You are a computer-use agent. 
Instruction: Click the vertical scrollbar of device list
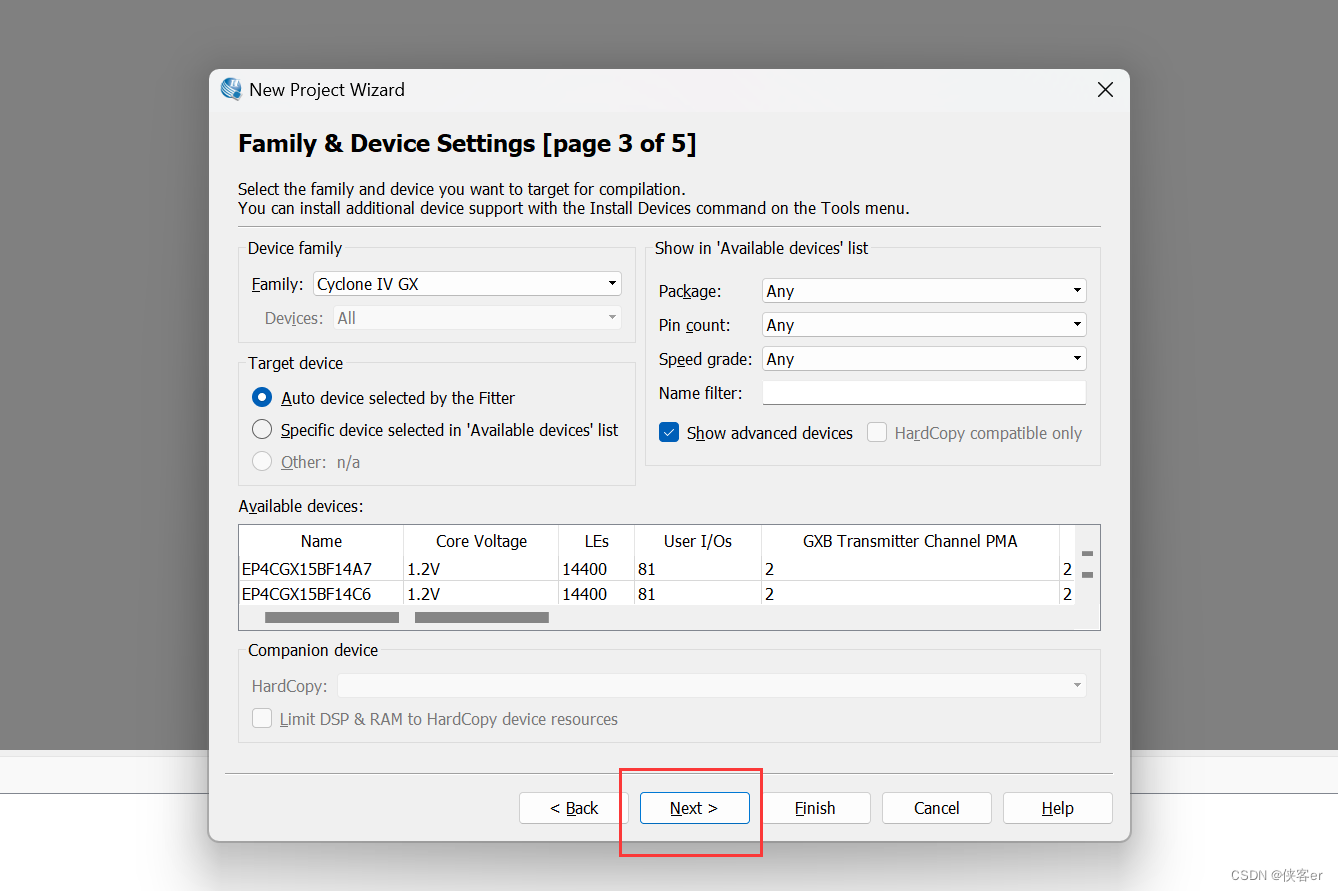click(1087, 565)
